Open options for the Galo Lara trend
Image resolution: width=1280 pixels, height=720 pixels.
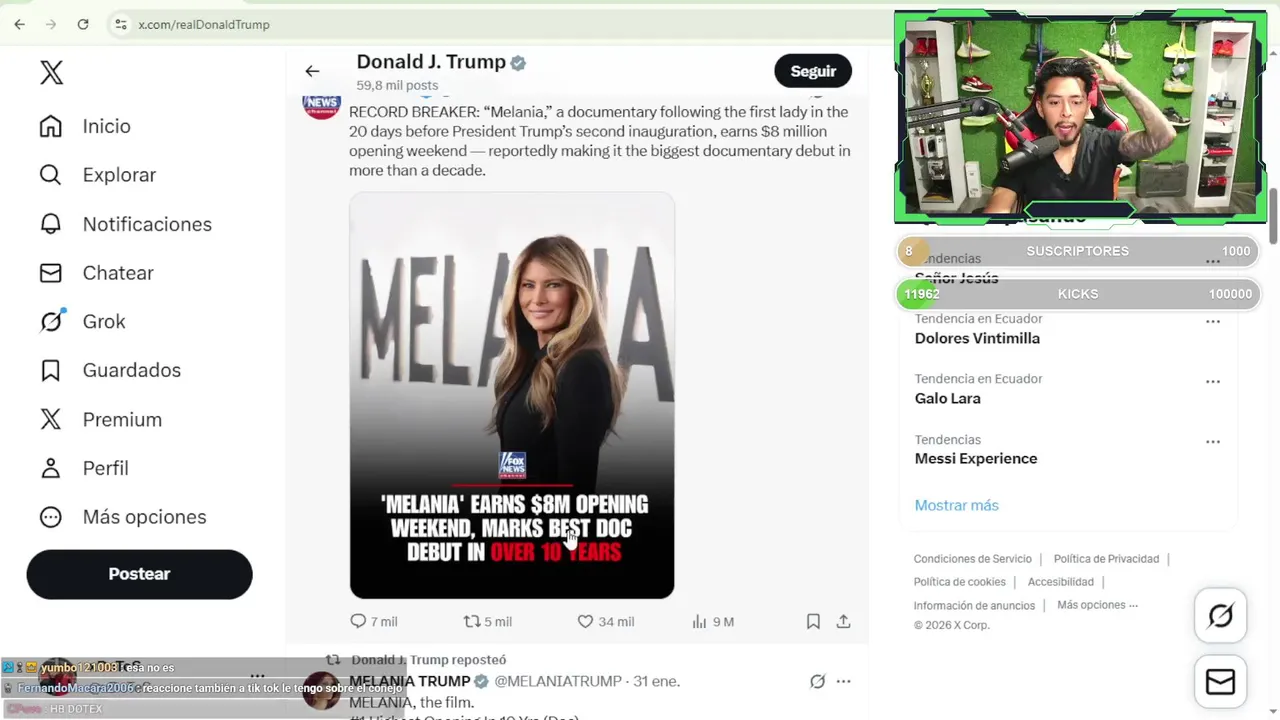click(x=1213, y=382)
